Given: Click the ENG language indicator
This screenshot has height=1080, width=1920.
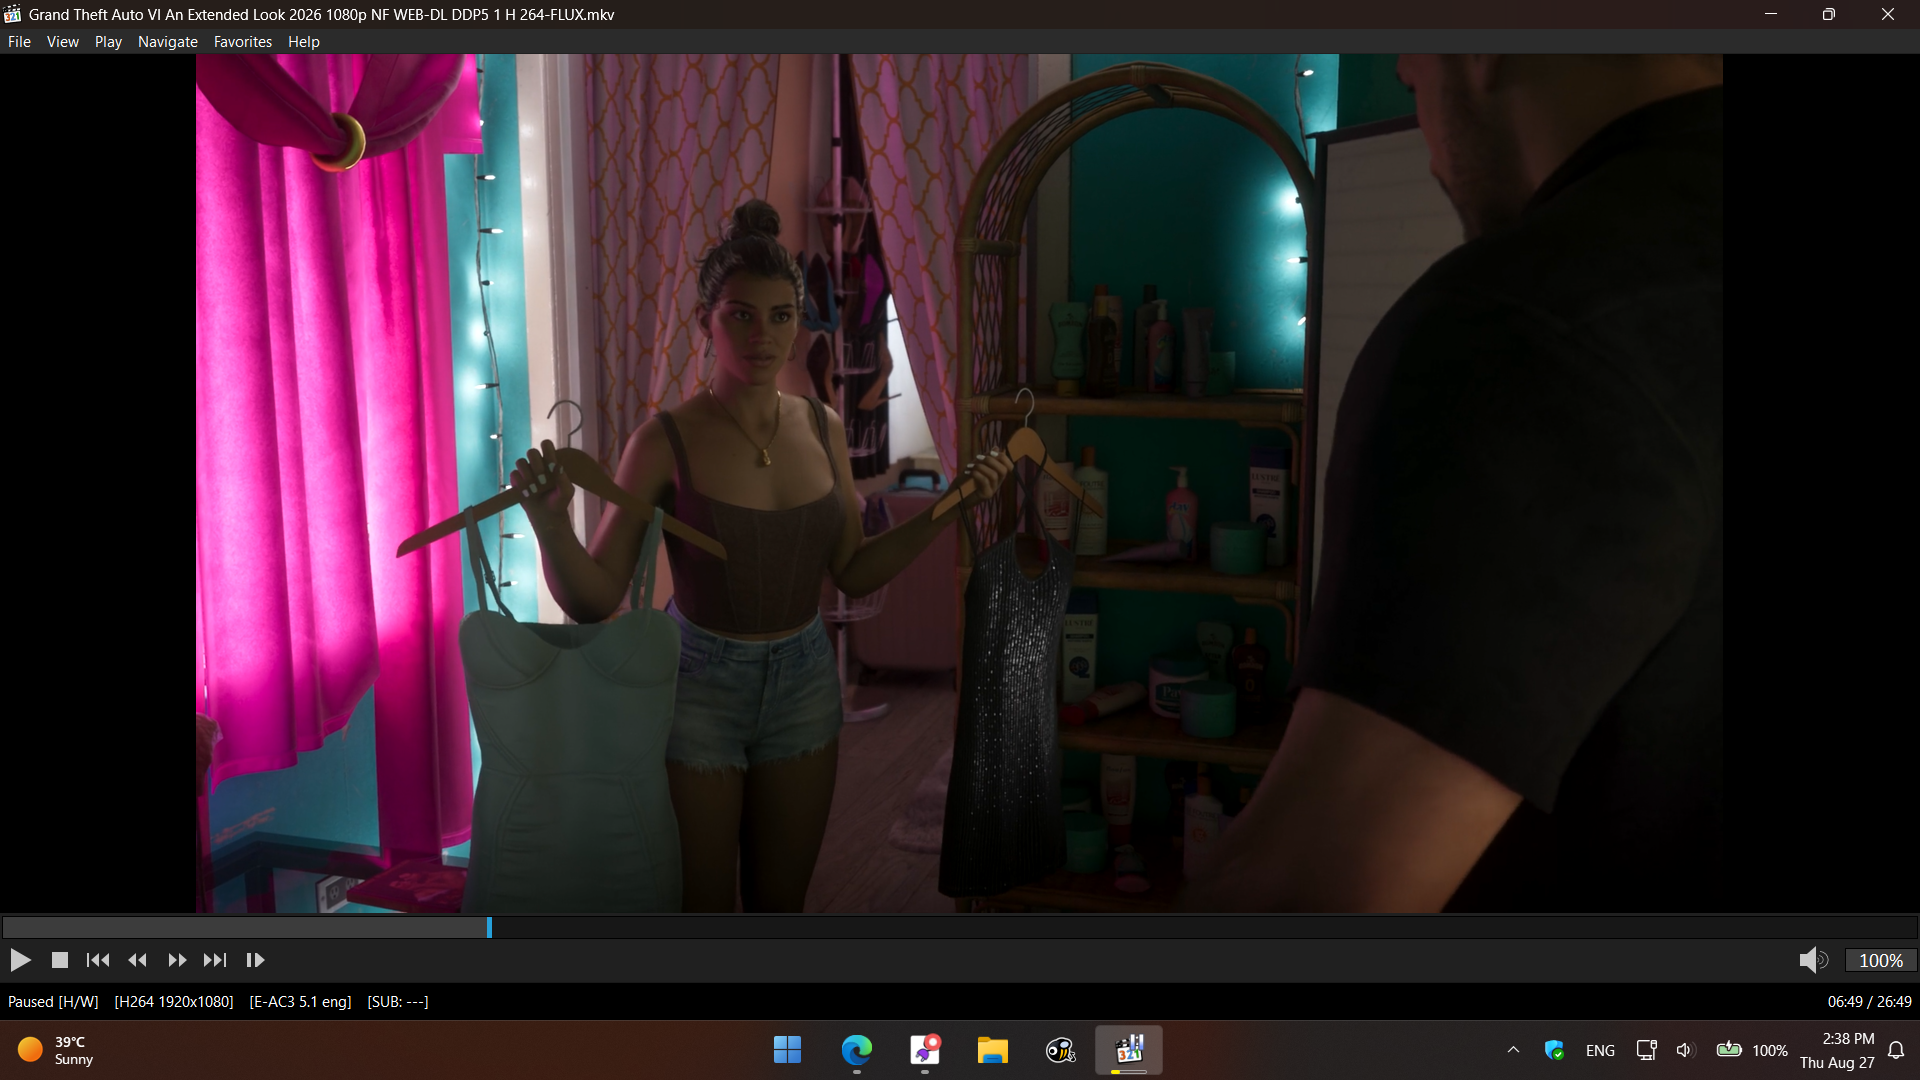Looking at the screenshot, I should [x=1600, y=1050].
